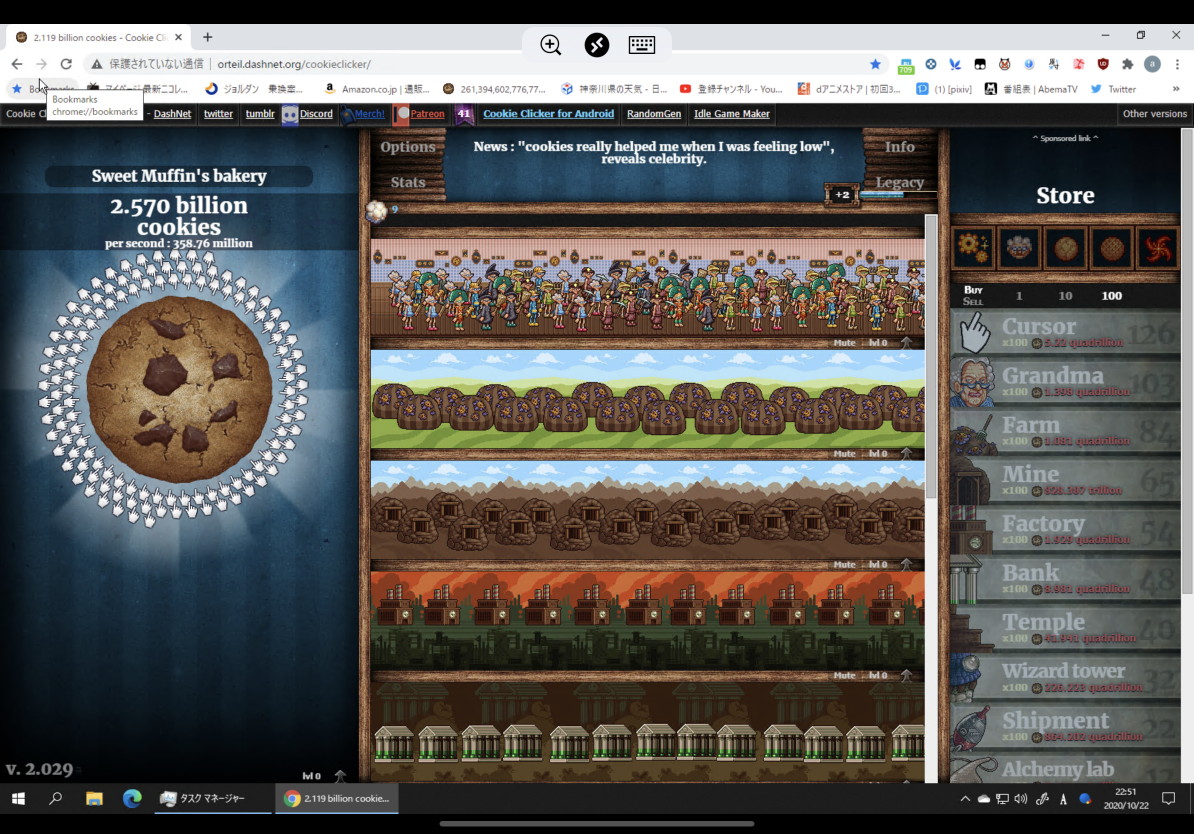Purchase Factory building in the Store

click(1065, 529)
